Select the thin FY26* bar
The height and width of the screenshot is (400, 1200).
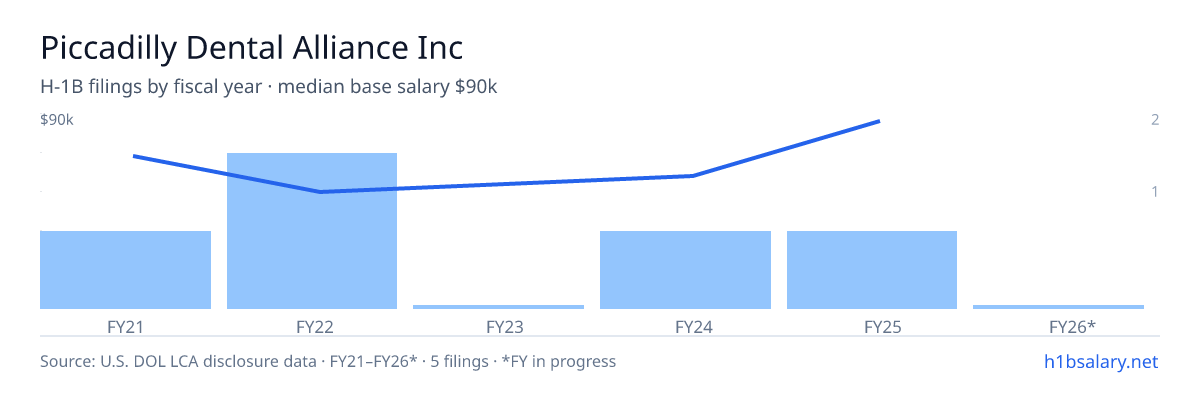tap(1058, 307)
